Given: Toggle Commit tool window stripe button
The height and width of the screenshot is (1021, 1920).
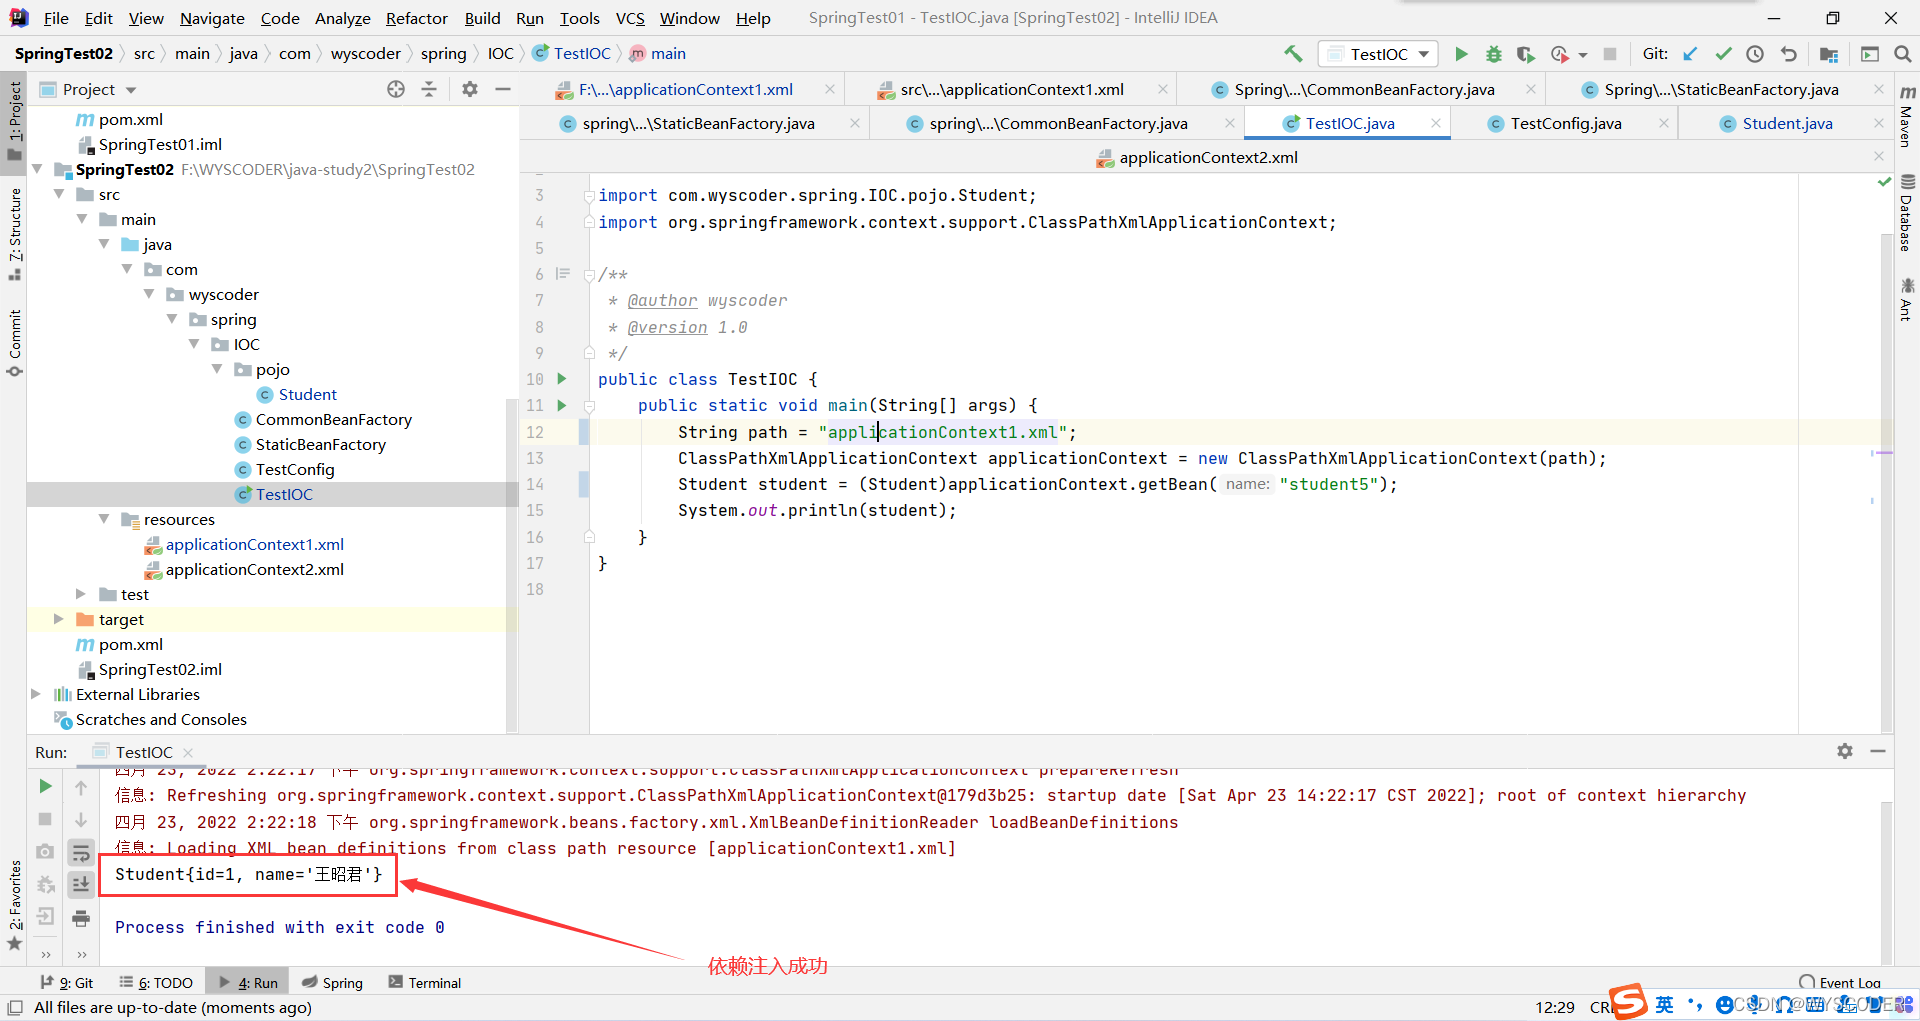Looking at the screenshot, I should pos(14,343).
